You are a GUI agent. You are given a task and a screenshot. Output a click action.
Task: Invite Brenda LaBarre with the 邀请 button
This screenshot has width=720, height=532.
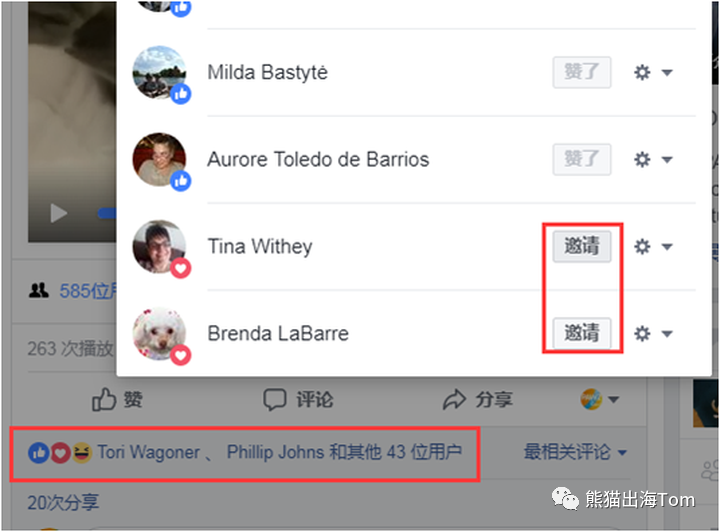582,333
